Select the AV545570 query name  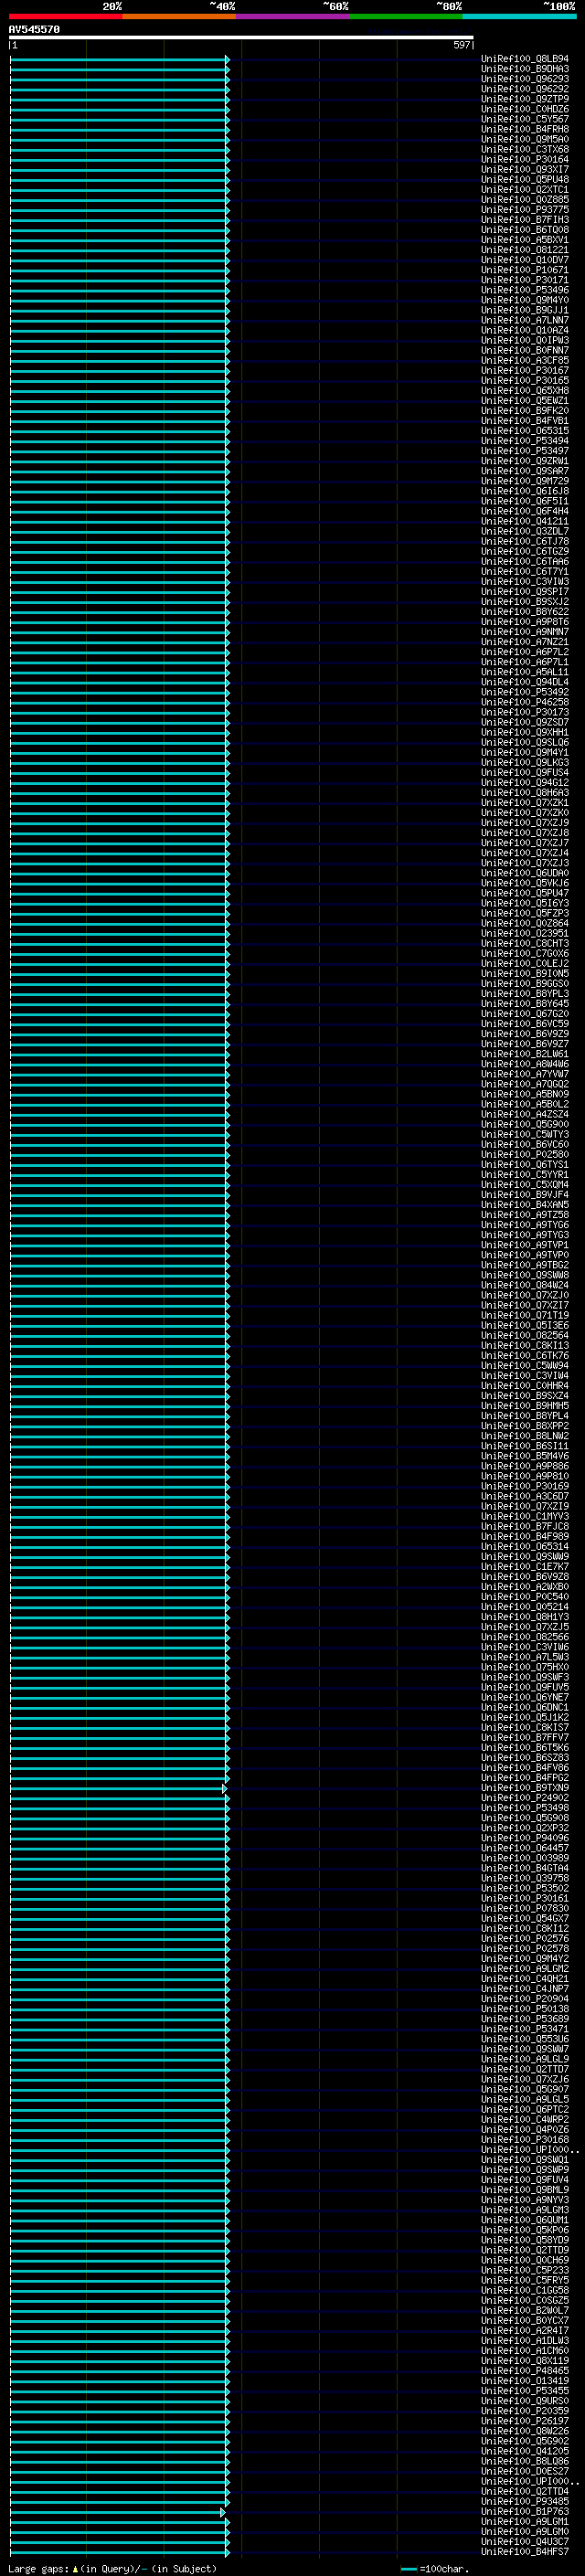pos(34,30)
